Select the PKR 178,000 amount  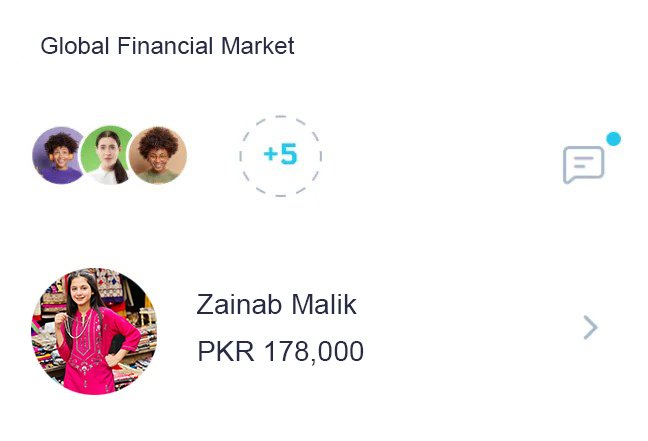280,352
